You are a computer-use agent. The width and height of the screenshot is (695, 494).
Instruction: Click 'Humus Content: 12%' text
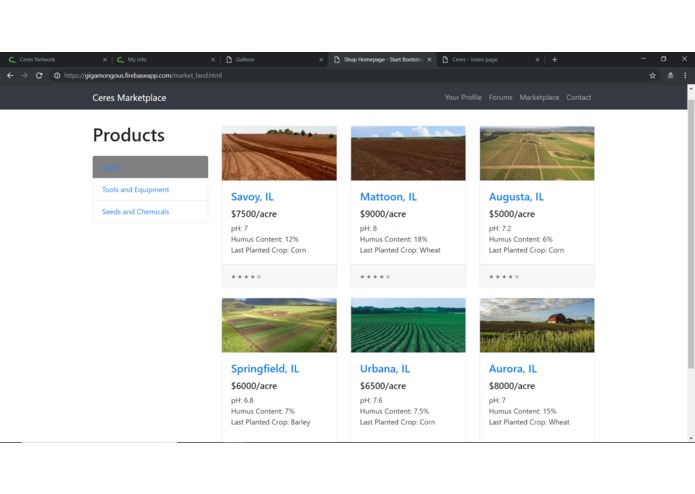pos(265,239)
